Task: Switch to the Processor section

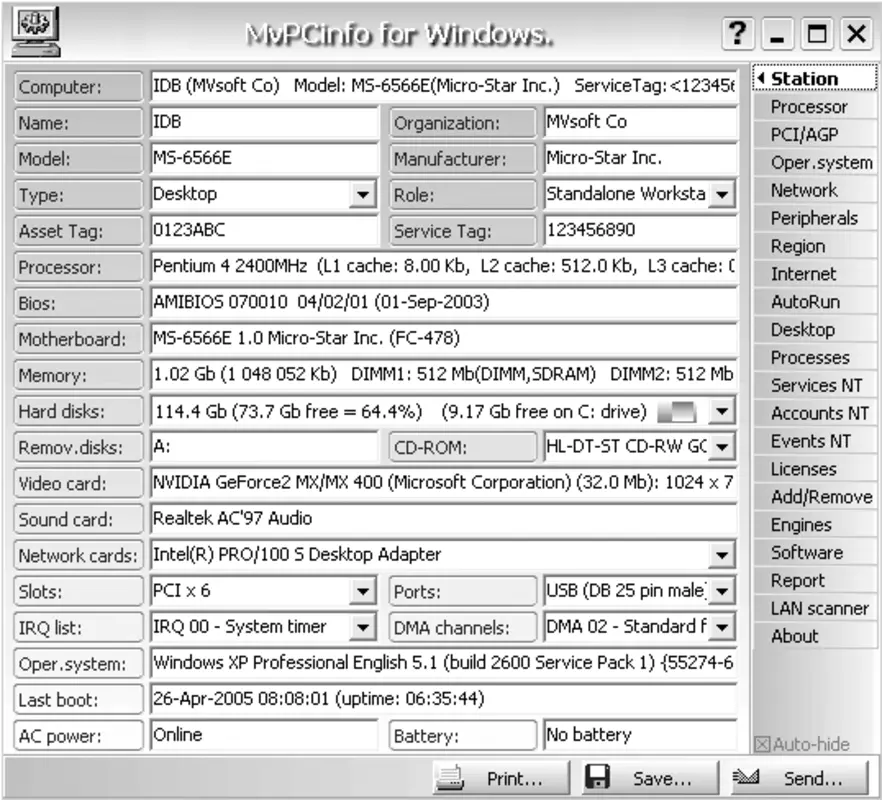Action: (x=815, y=107)
